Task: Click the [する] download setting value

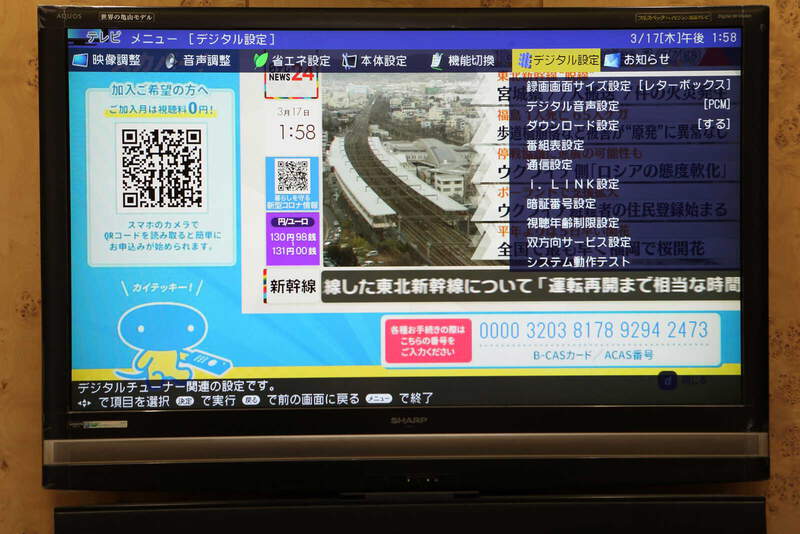Action: coord(714,124)
